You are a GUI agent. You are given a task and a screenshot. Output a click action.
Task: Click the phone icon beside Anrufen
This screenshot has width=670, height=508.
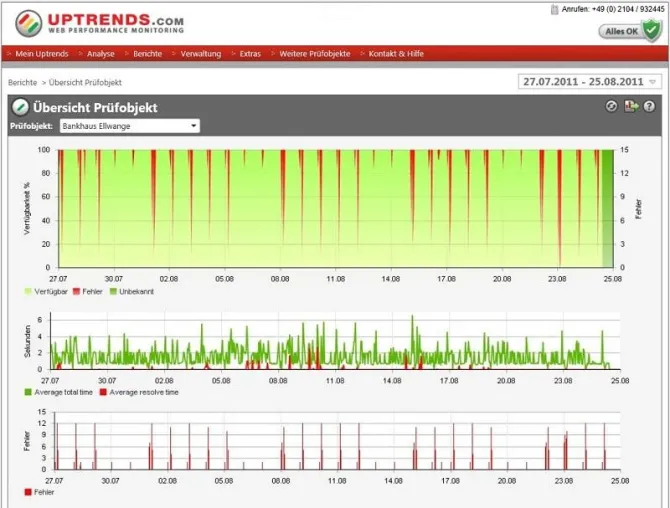point(554,9)
